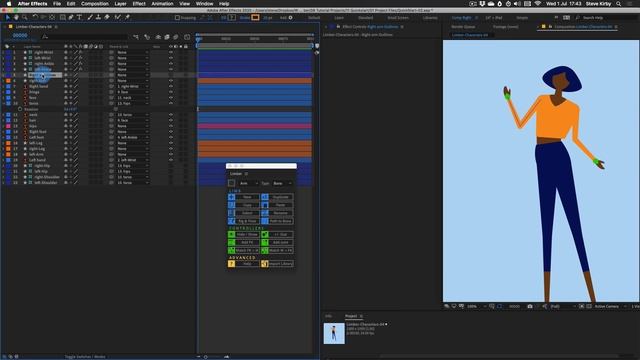This screenshot has height=360, width=640.
Task: Switch to the Footage (none) tab
Action: coord(506,27)
